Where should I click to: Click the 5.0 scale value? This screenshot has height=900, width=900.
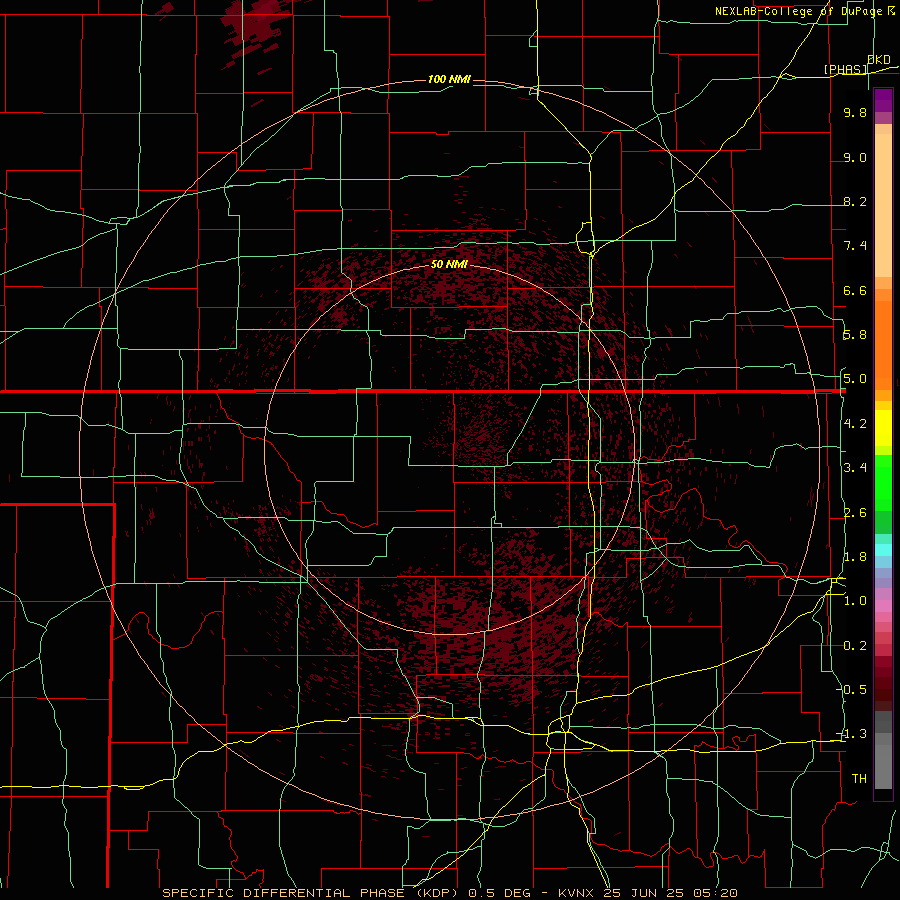click(x=855, y=379)
